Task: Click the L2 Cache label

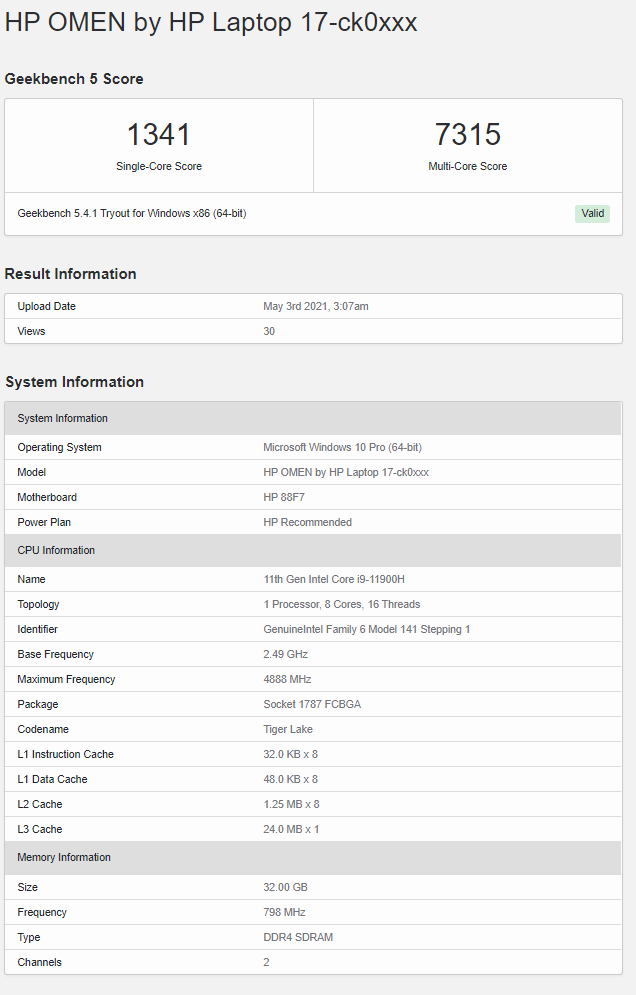Action: click(x=39, y=805)
